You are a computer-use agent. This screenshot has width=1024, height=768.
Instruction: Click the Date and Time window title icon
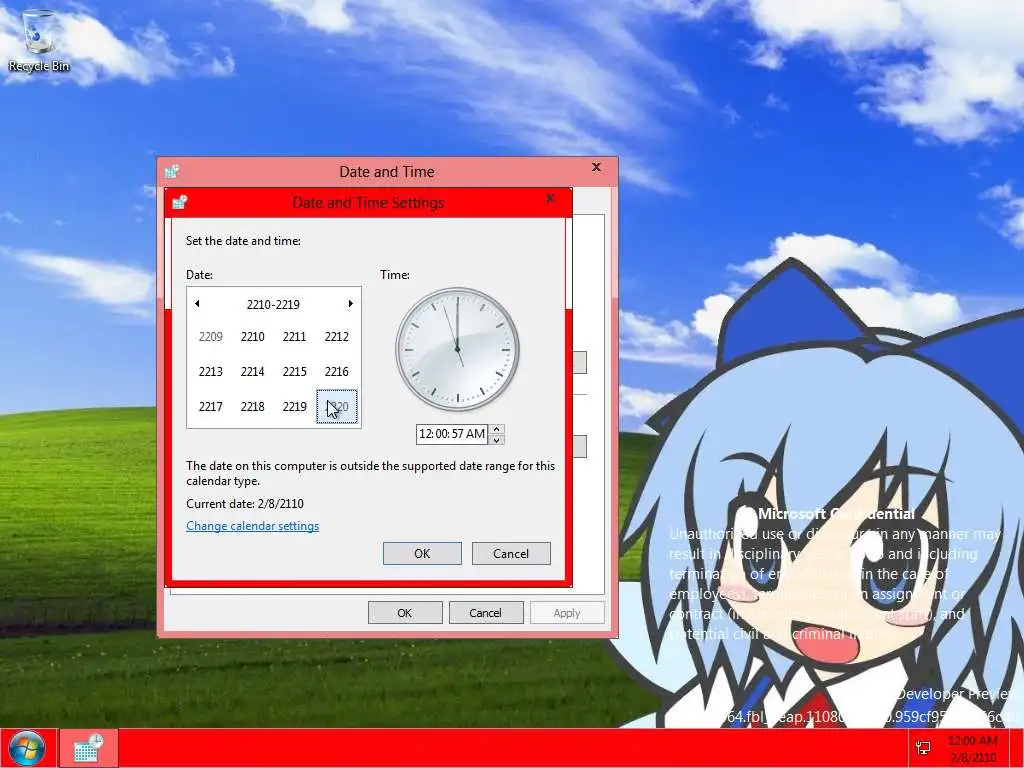tap(172, 171)
